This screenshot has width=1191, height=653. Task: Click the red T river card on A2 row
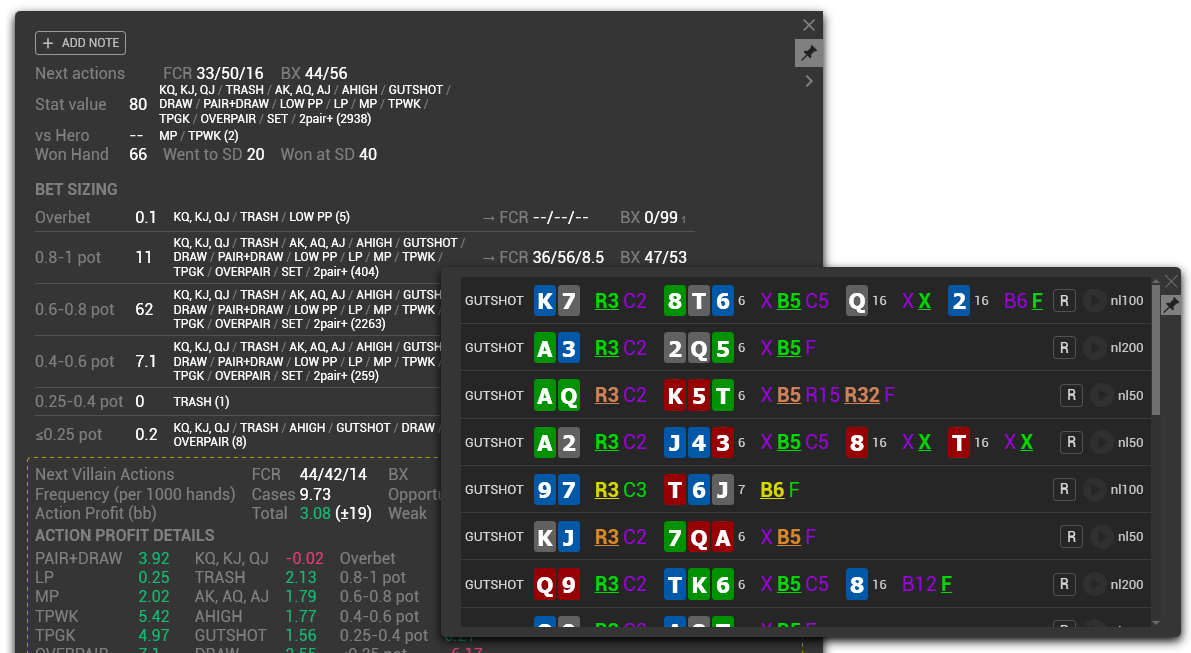959,442
